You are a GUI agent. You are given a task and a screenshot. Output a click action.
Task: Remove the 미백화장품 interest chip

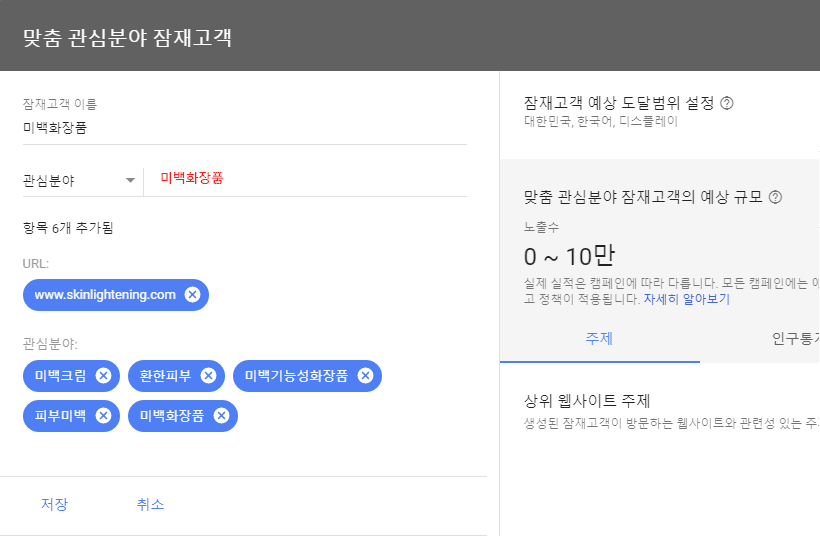pos(221,416)
